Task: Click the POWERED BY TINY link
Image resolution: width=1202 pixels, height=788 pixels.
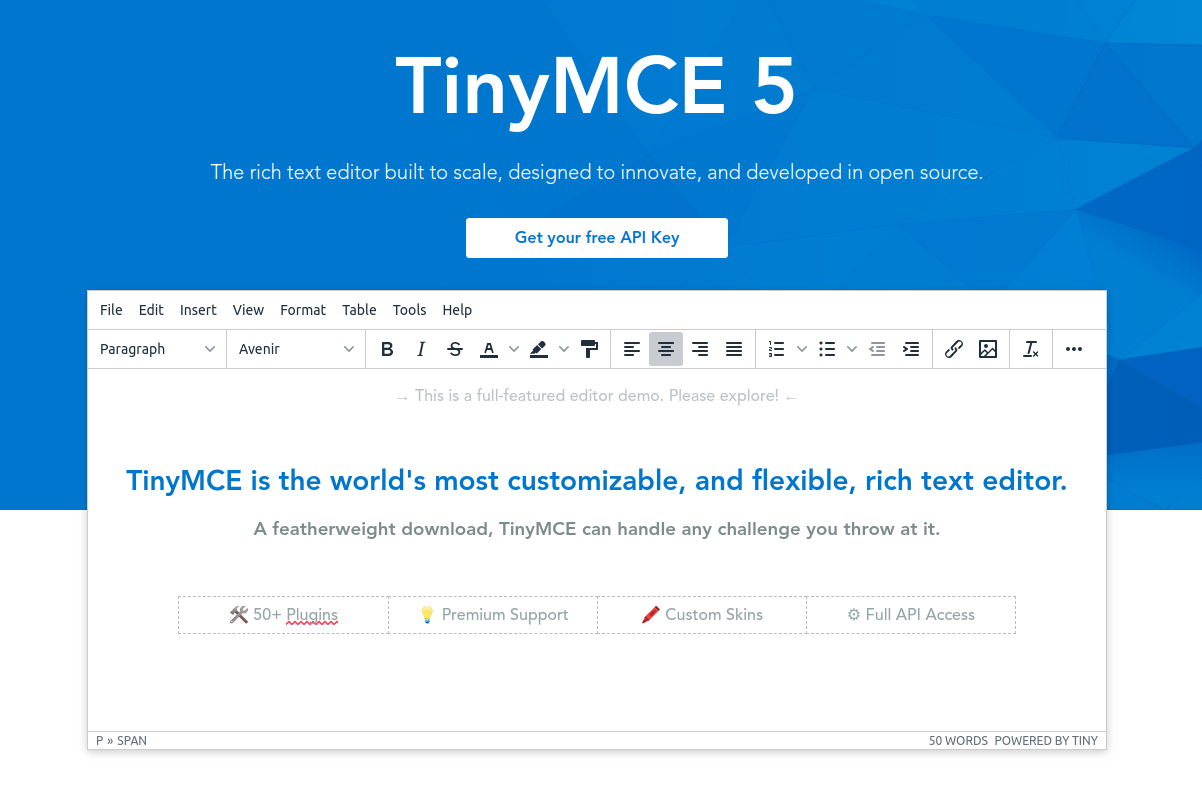Action: (1046, 741)
